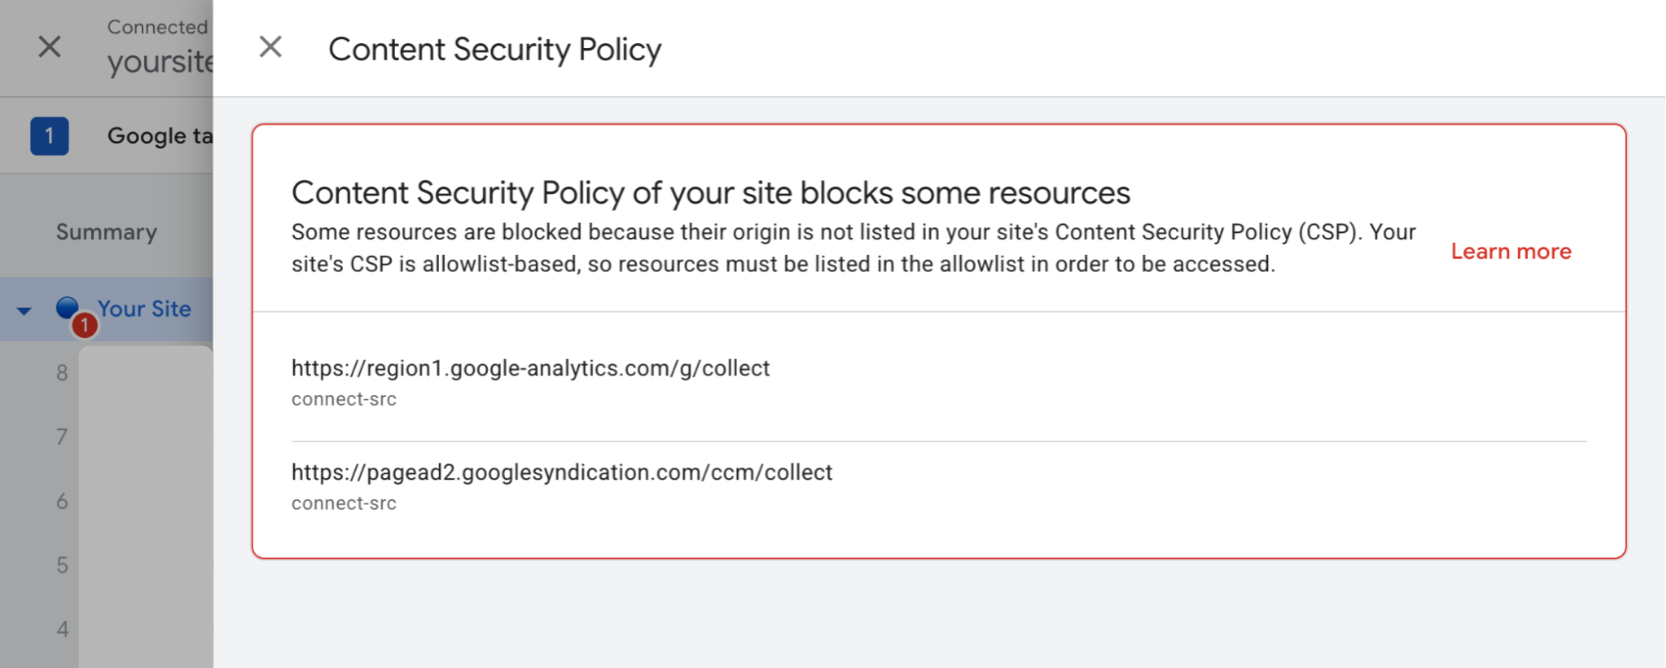Image resolution: width=1666 pixels, height=668 pixels.
Task: Click event marker 4 in the event timeline
Action: pyautogui.click(x=62, y=629)
